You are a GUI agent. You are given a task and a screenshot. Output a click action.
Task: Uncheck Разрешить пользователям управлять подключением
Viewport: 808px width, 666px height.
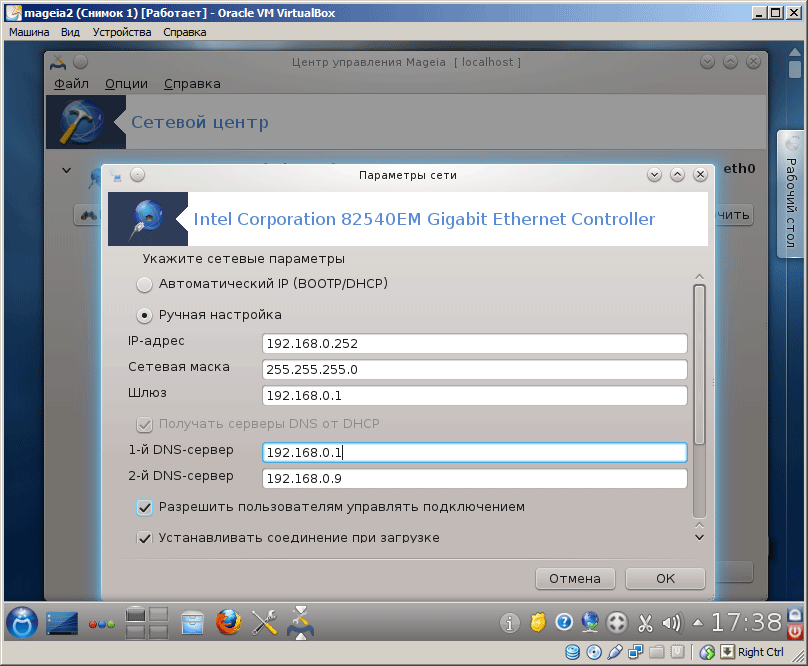click(144, 507)
